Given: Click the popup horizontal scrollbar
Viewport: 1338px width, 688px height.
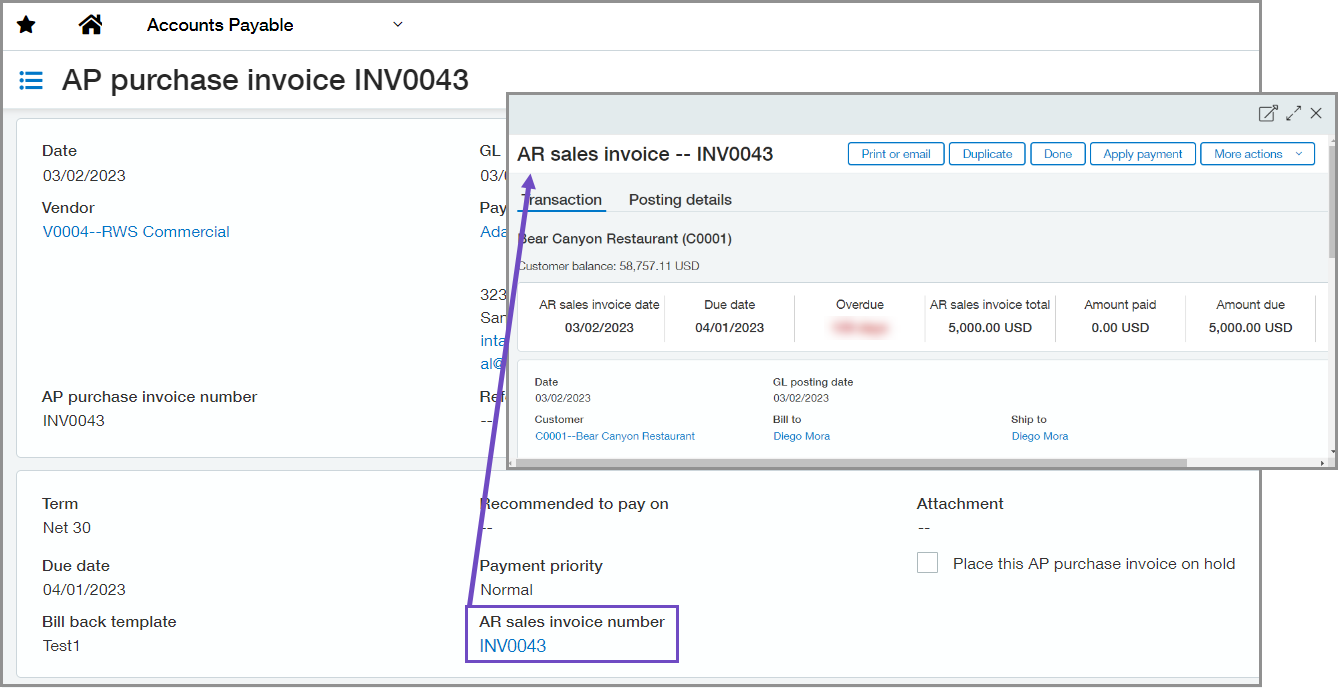Looking at the screenshot, I should (850, 463).
